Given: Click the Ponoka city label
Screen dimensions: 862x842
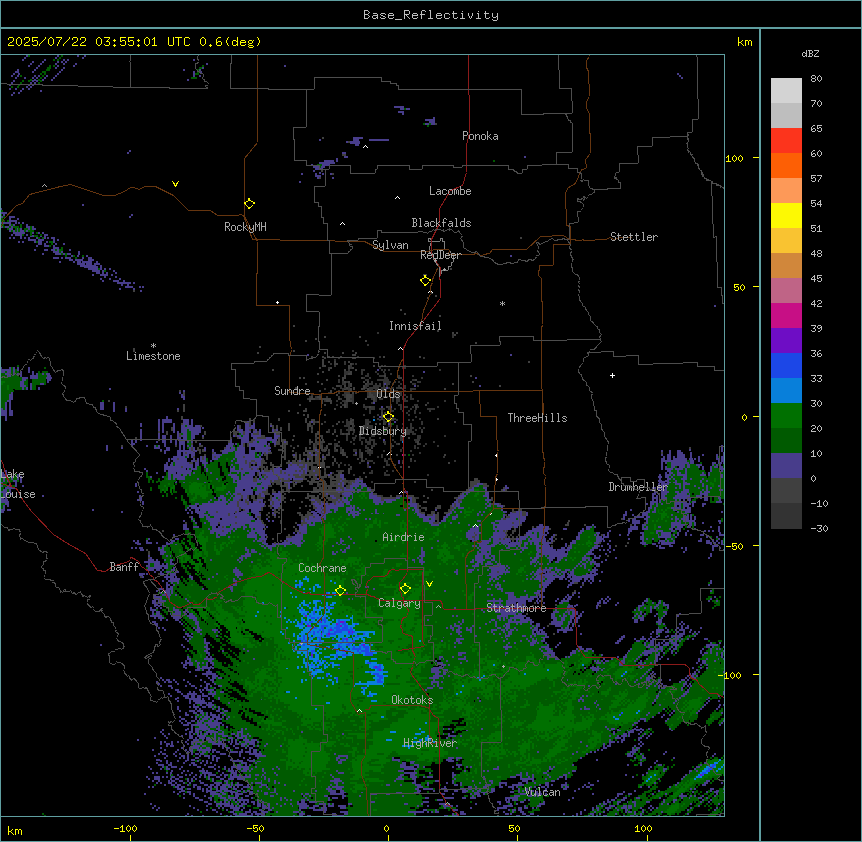Looking at the screenshot, I should (480, 136).
